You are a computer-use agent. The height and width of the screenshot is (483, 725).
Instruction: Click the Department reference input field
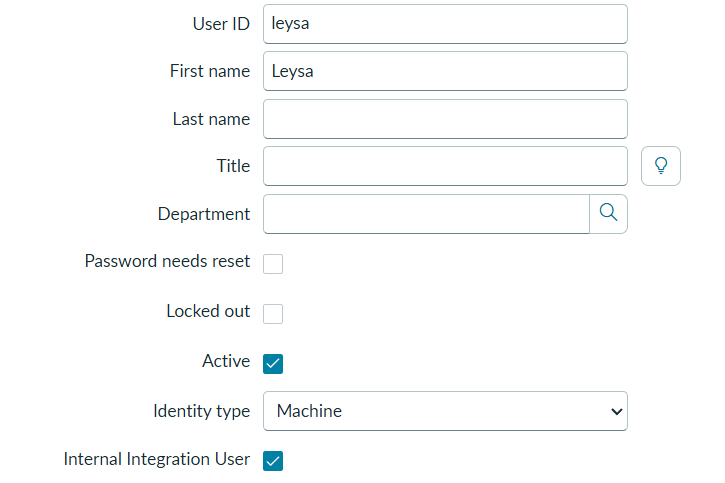click(426, 214)
